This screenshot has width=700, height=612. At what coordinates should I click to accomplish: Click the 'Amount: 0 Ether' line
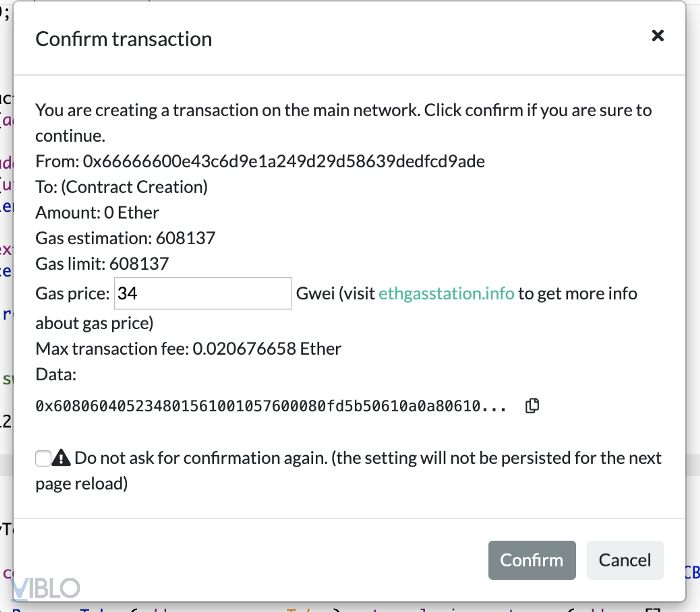tap(98, 212)
